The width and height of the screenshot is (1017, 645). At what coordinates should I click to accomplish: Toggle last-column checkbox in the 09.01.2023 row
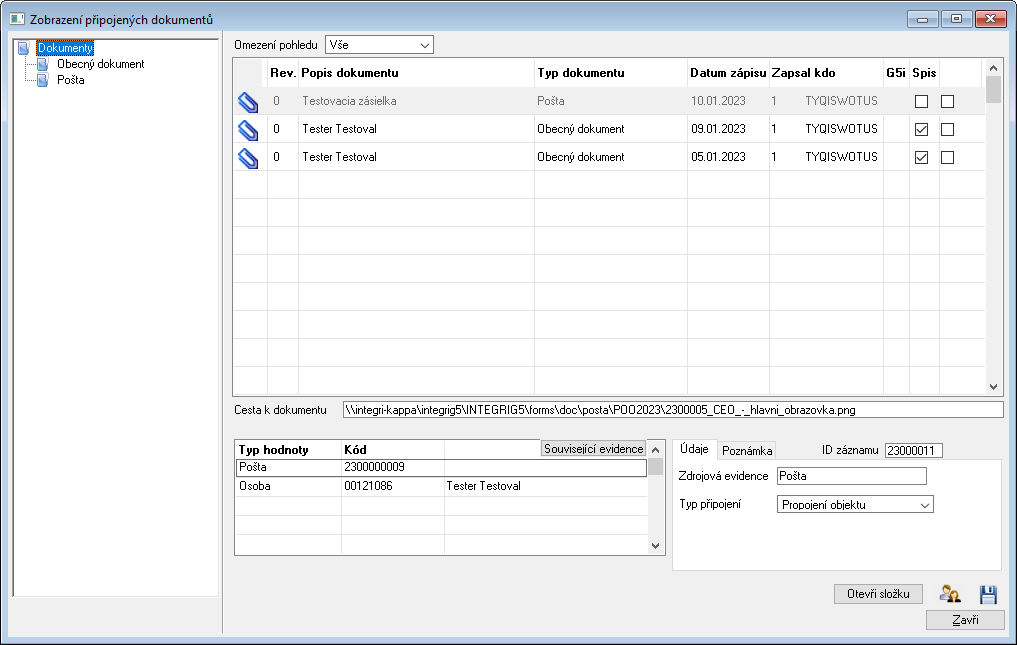click(x=948, y=129)
